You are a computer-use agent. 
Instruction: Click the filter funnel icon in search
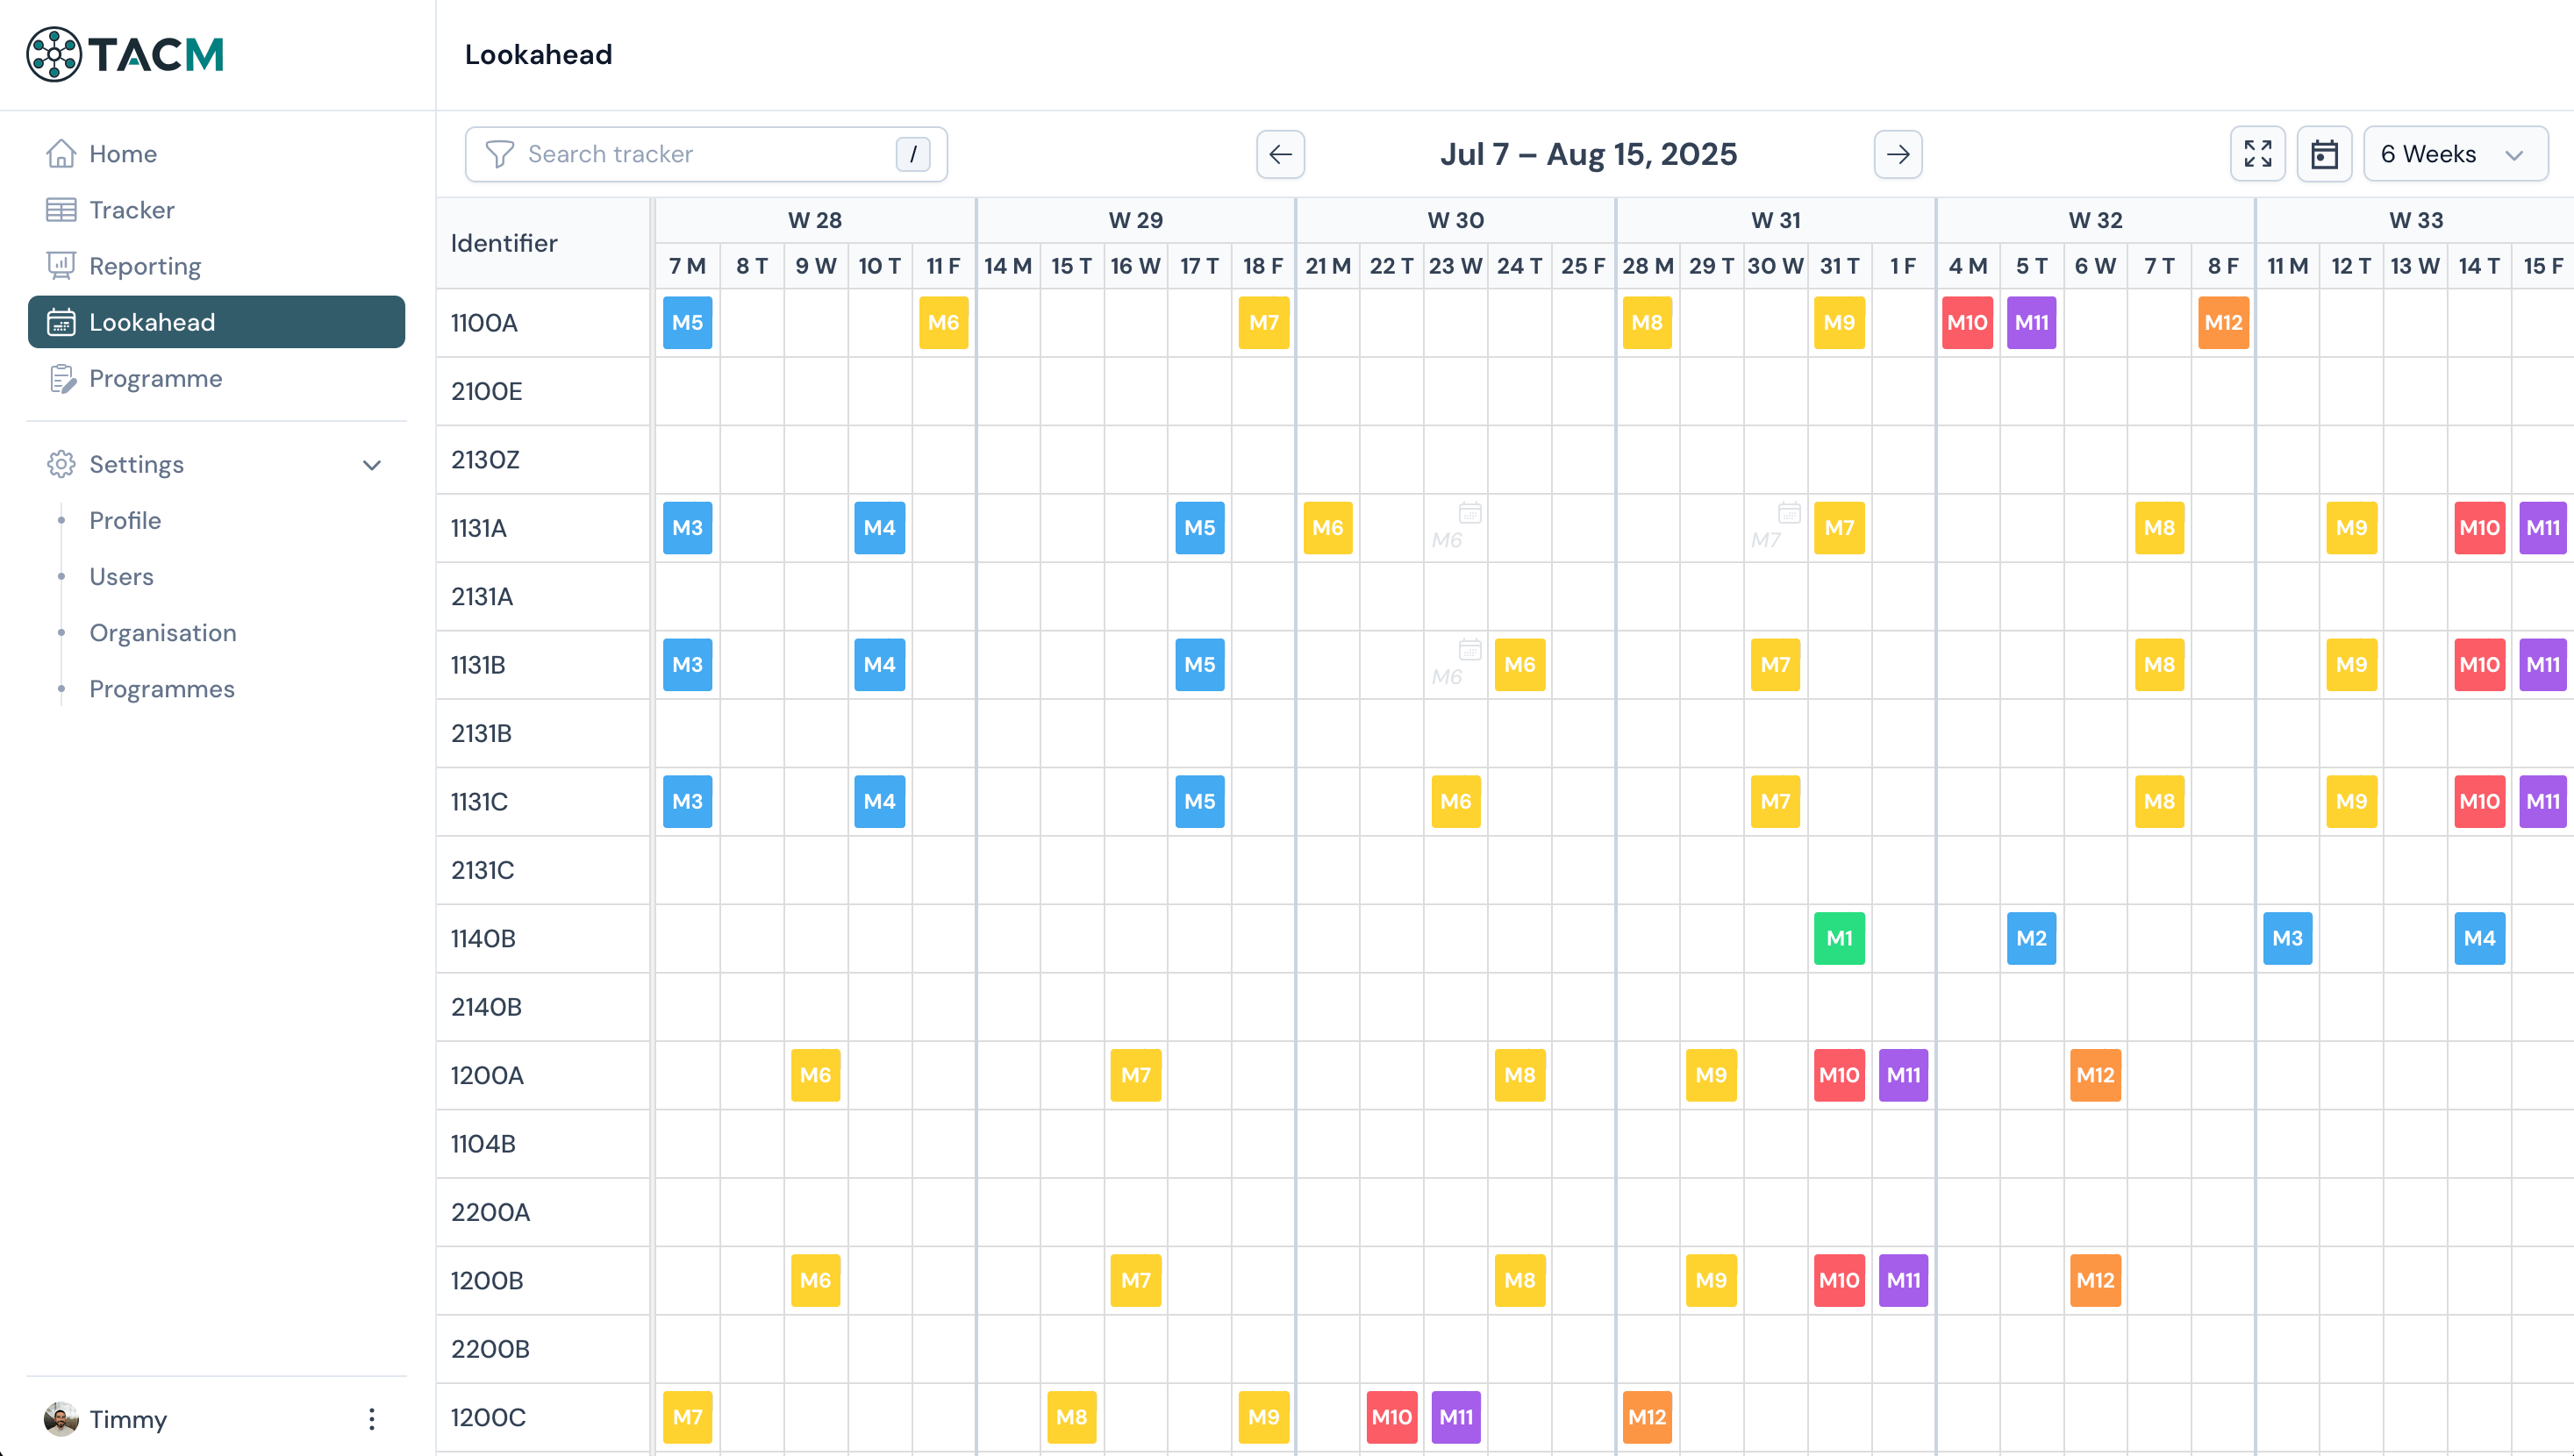pyautogui.click(x=499, y=154)
